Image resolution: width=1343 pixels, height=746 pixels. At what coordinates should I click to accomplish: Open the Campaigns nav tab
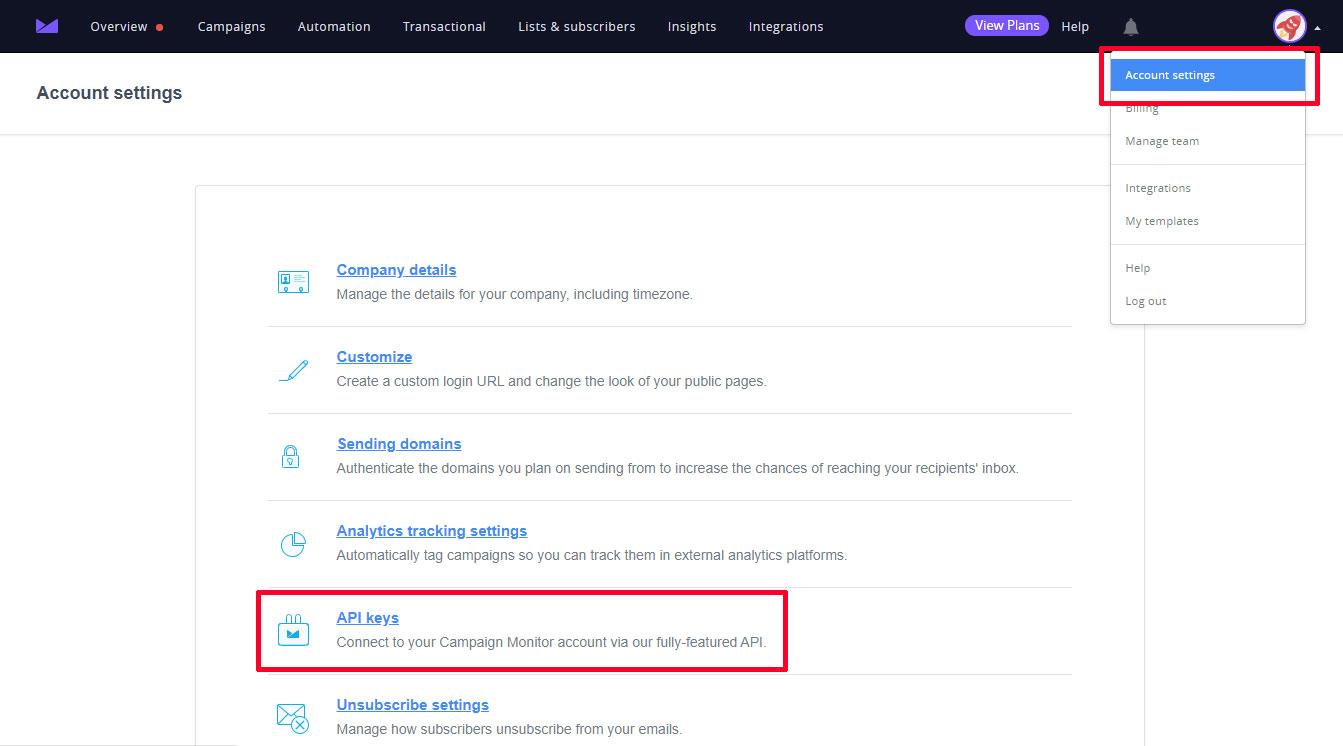(x=231, y=27)
